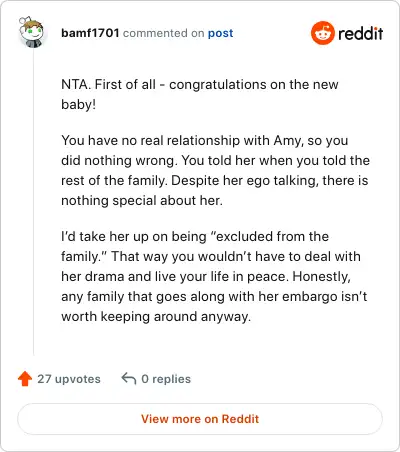Image resolution: width=400 pixels, height=452 pixels.
Task: Click the "commented on" header text
Action: 163,33
